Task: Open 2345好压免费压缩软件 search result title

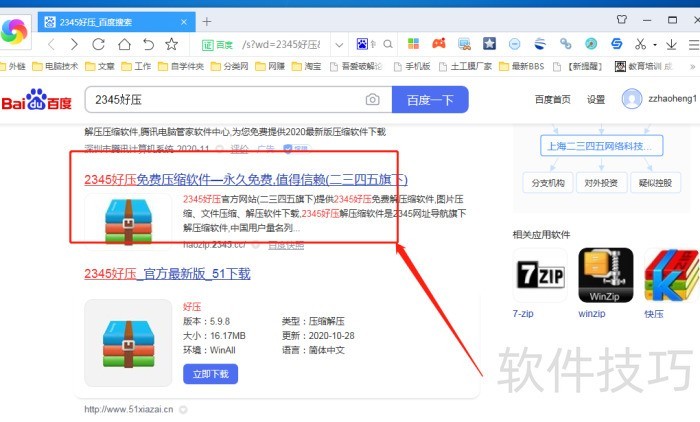Action: click(x=246, y=180)
